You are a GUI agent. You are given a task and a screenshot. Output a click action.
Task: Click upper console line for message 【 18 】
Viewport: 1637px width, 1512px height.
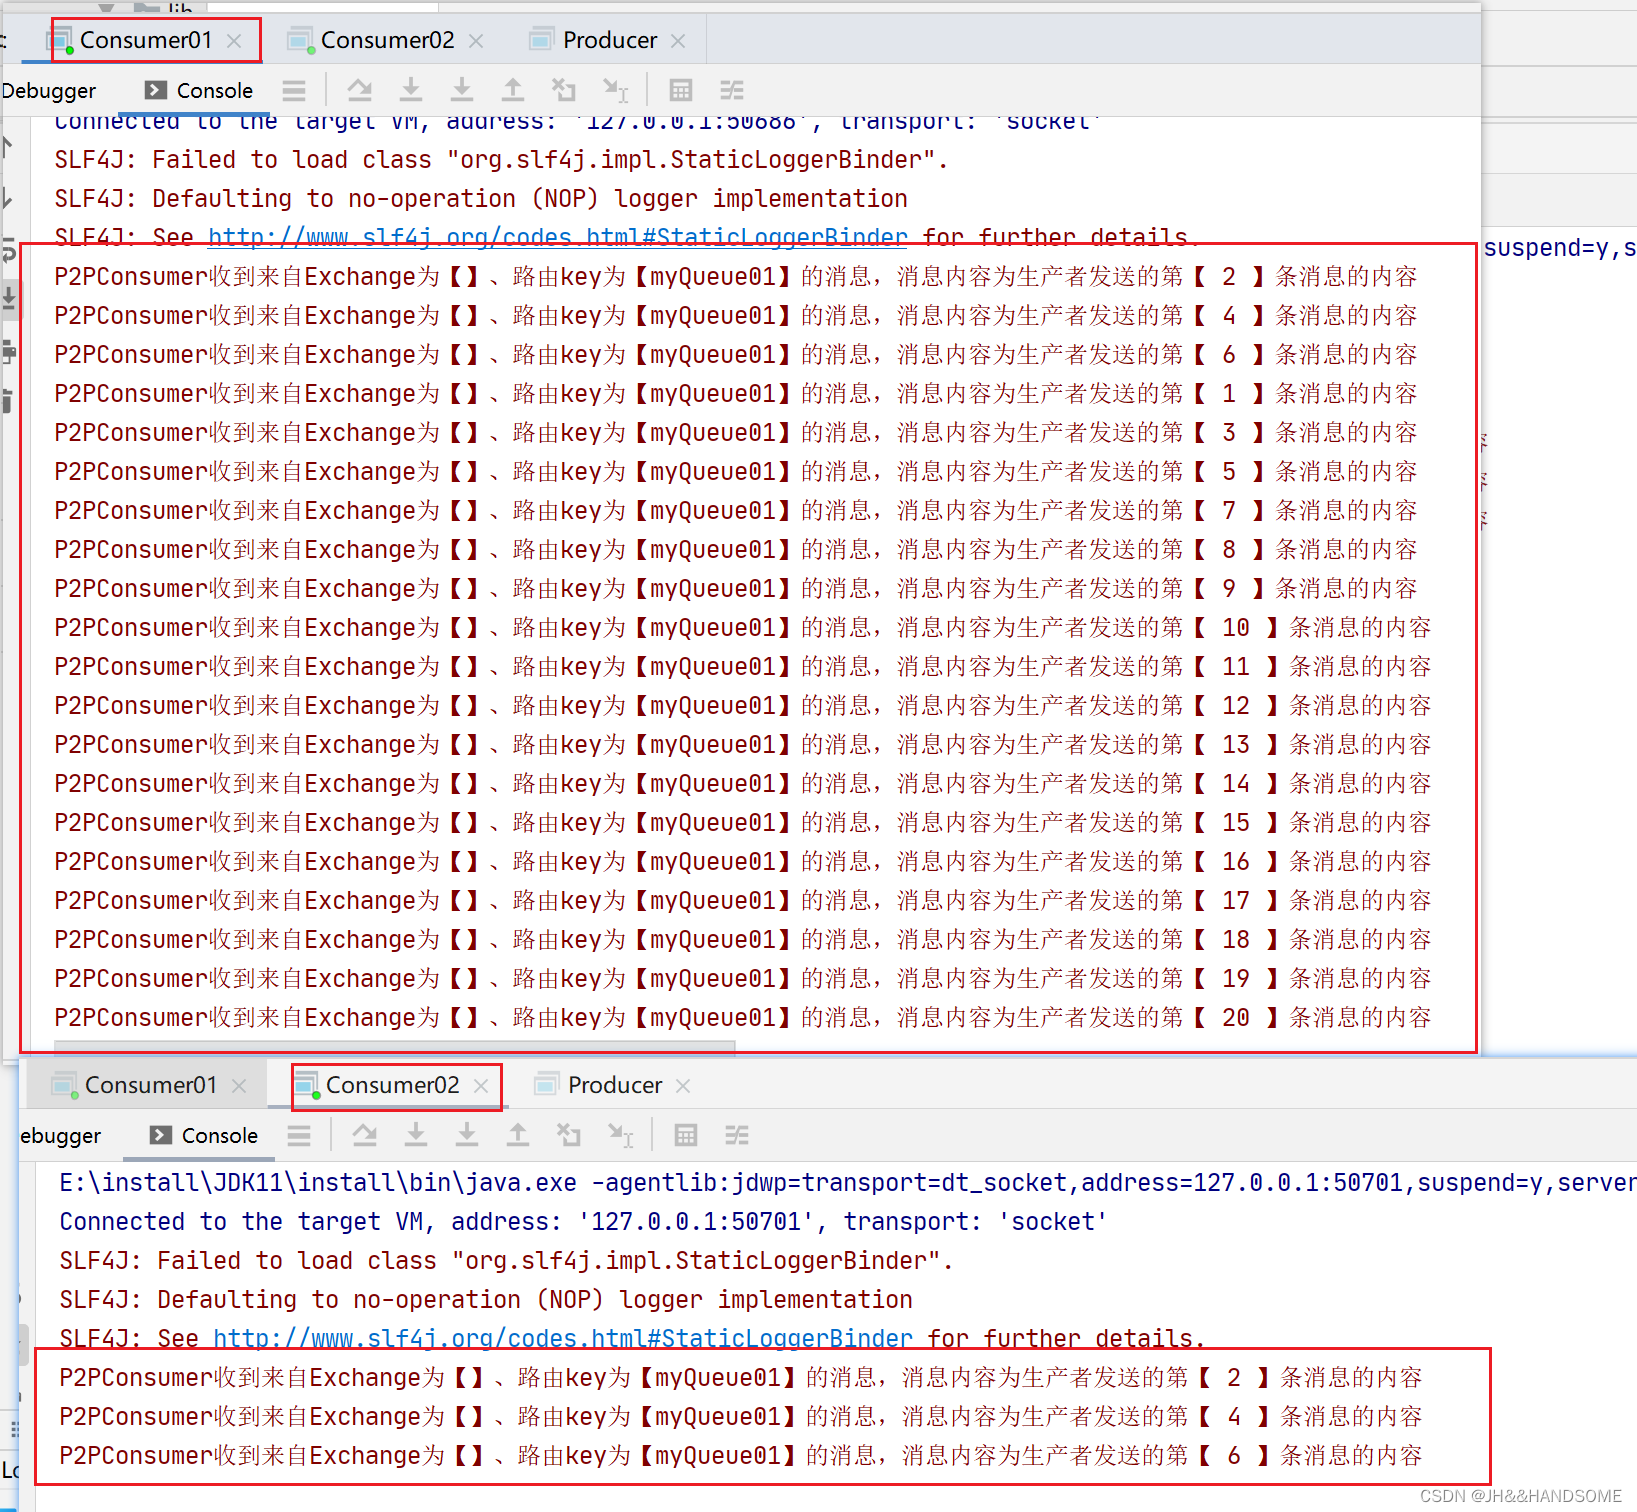pos(743,940)
